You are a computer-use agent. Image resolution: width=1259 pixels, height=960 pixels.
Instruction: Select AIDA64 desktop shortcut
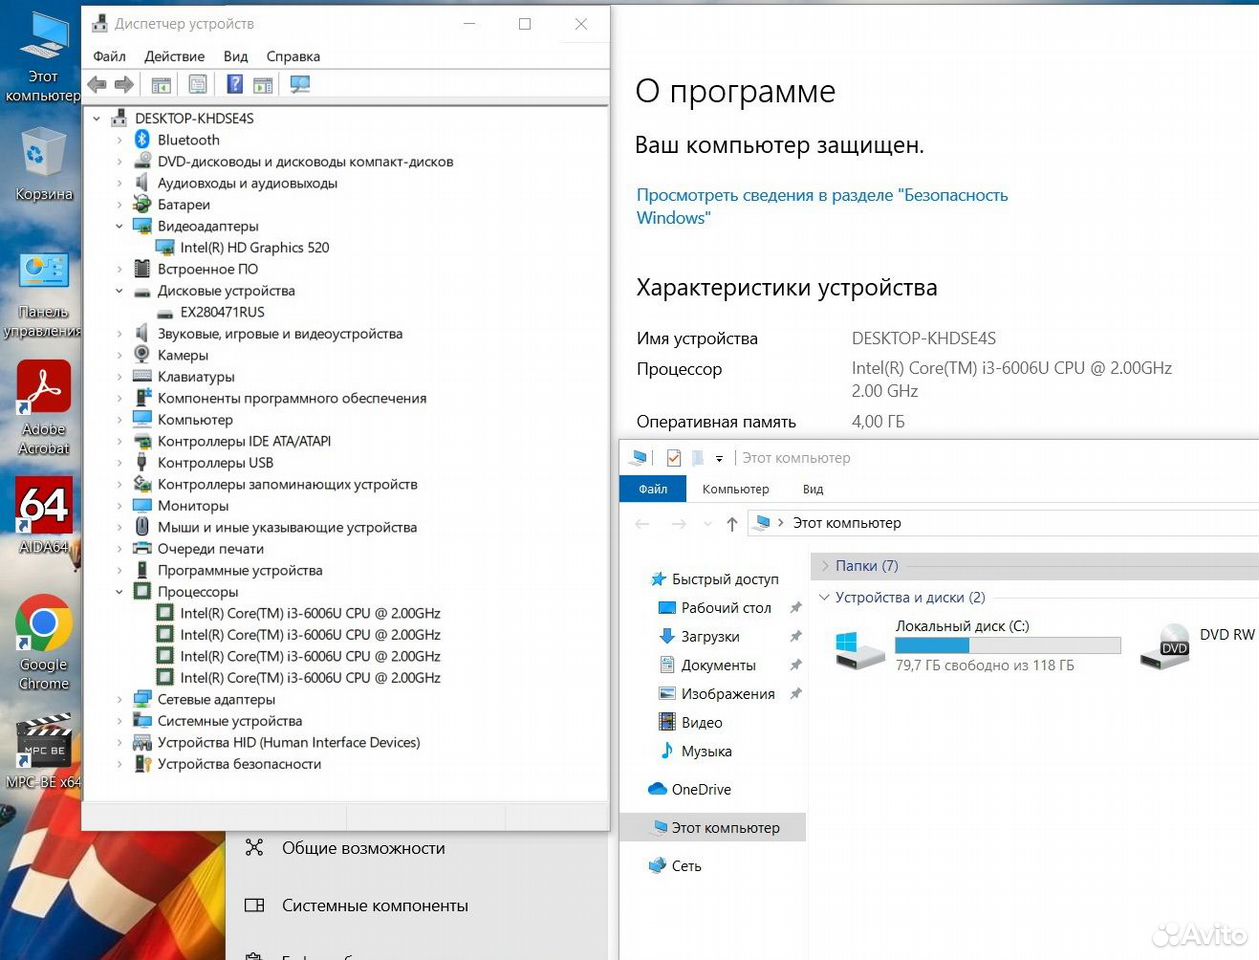click(x=43, y=515)
